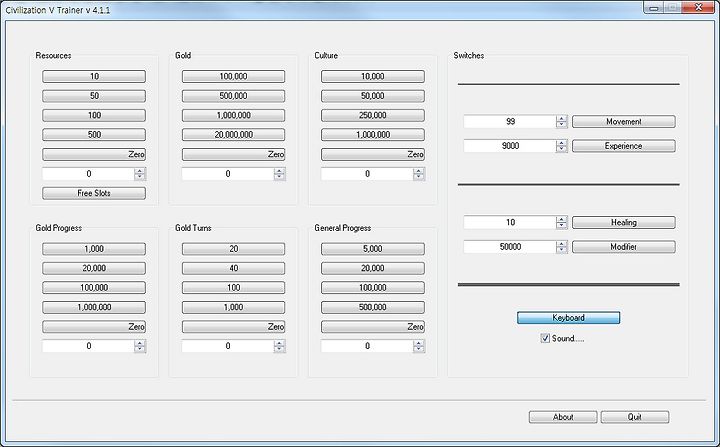This screenshot has height=447, width=720.
Task: Zero the Gold Progress value
Action: coord(94,327)
